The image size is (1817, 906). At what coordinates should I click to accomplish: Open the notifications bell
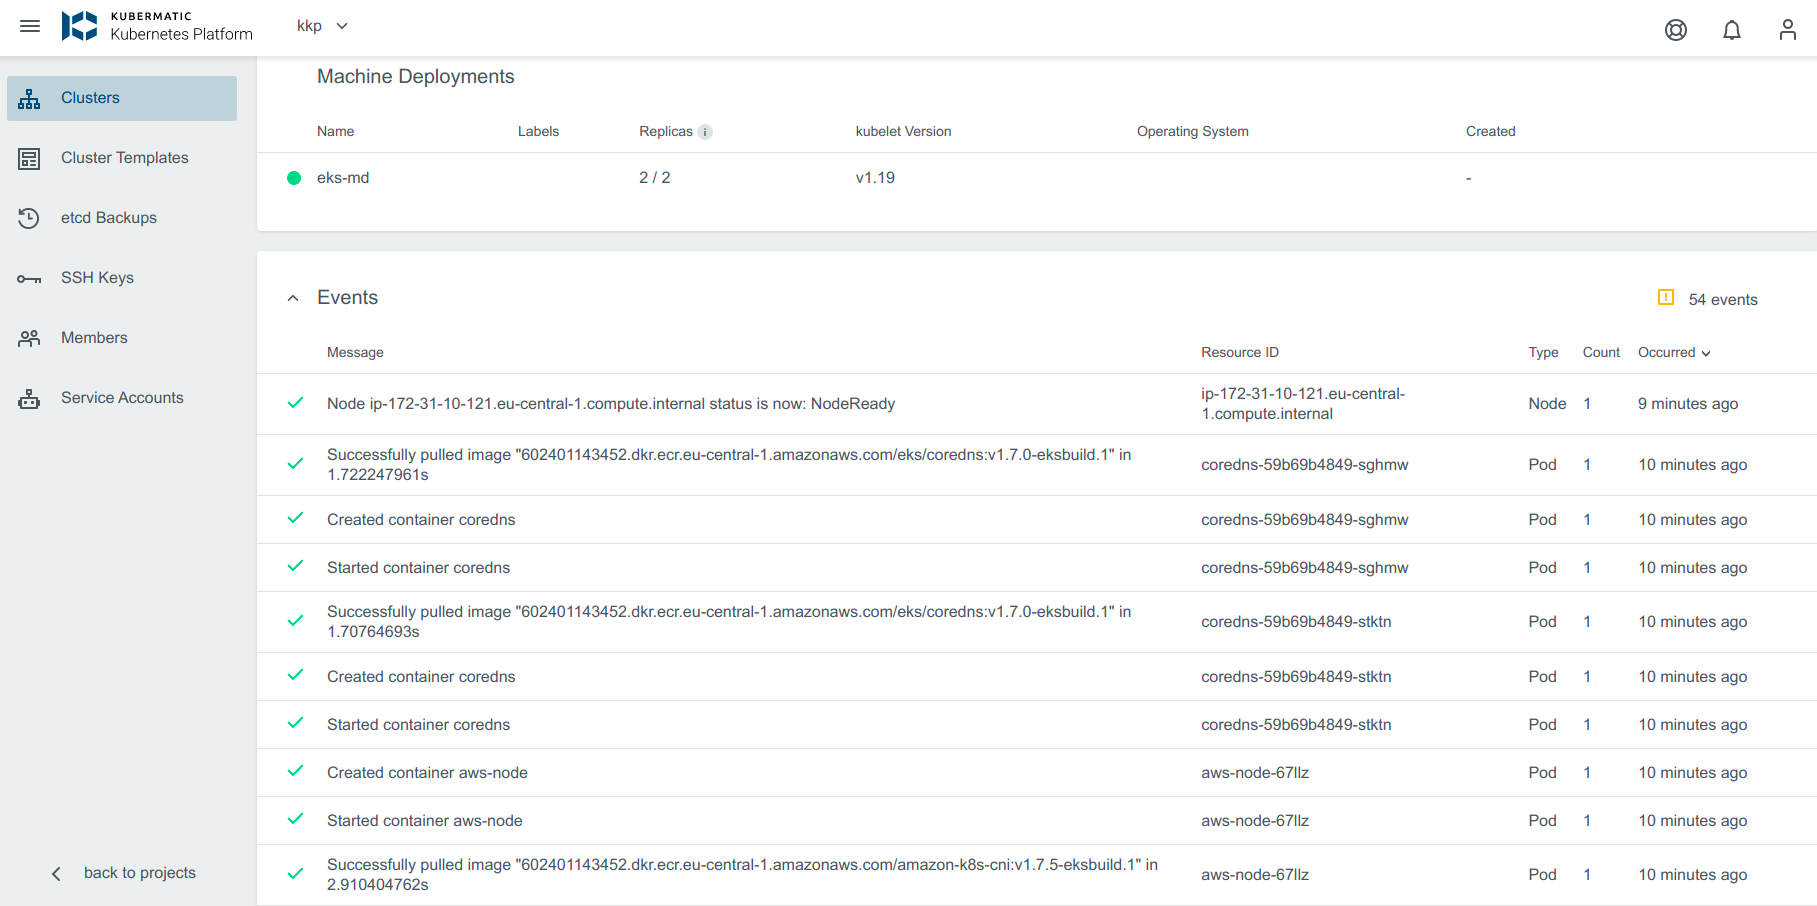[x=1732, y=30]
